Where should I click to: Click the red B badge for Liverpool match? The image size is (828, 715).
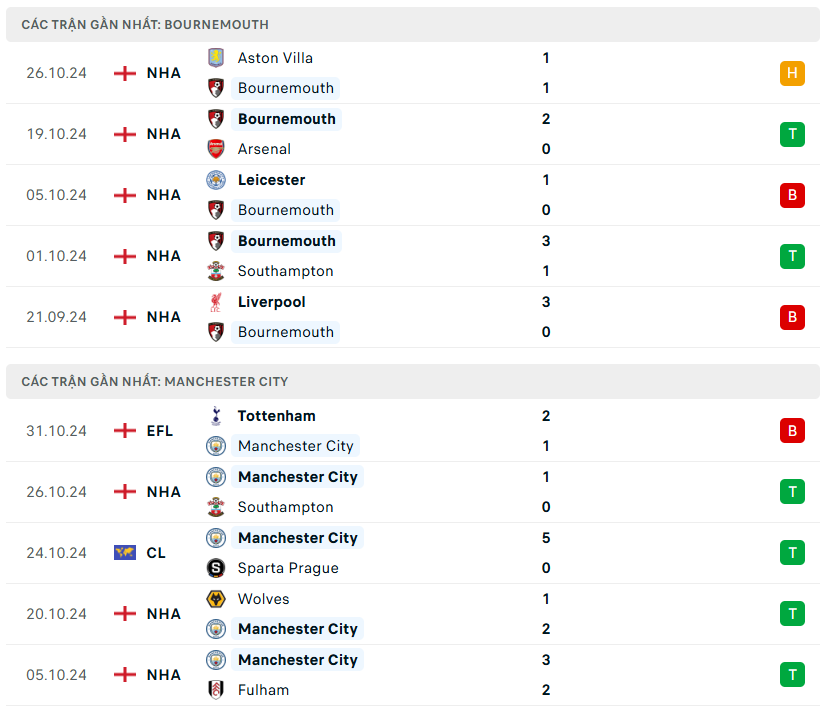click(792, 317)
